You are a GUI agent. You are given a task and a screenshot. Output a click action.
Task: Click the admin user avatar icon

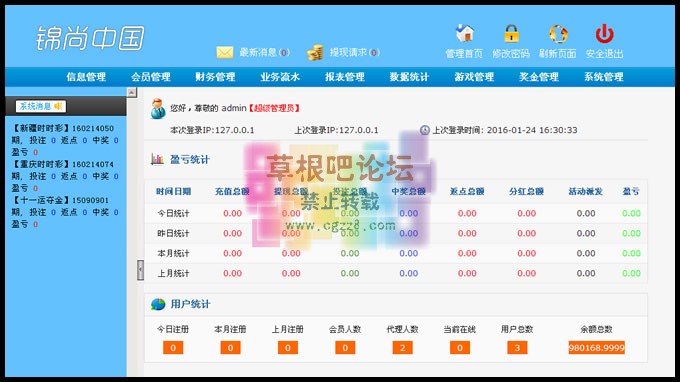(x=158, y=108)
